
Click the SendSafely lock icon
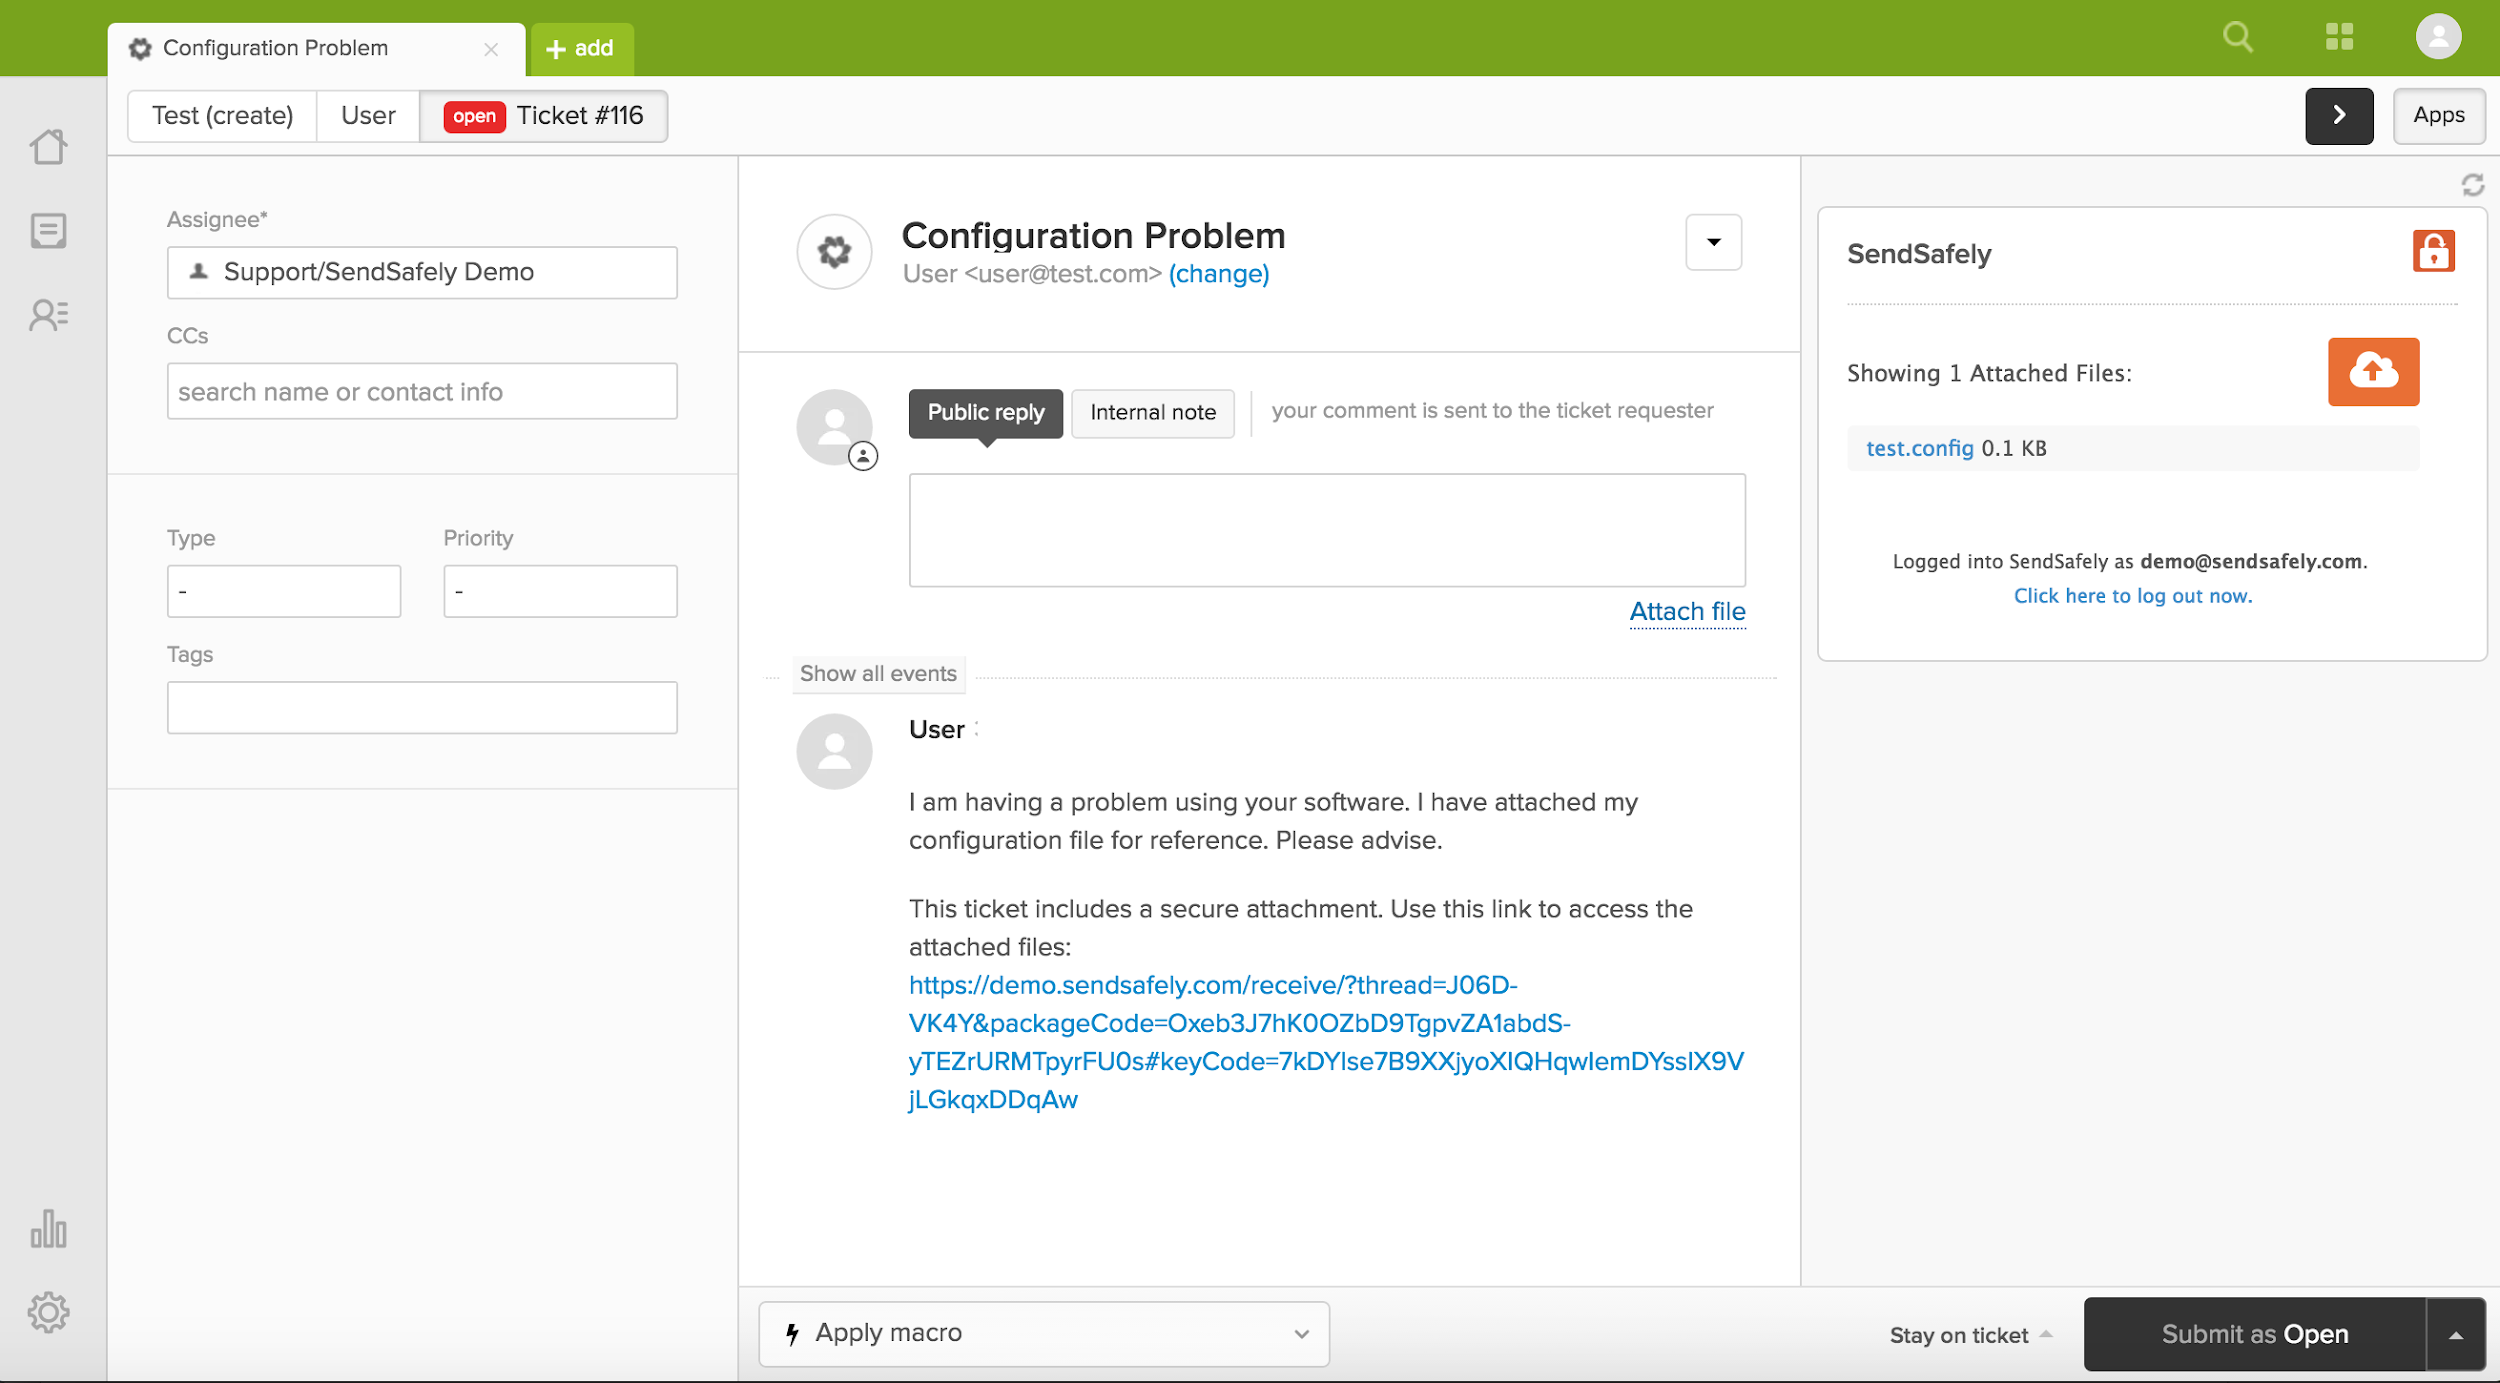(x=2433, y=251)
